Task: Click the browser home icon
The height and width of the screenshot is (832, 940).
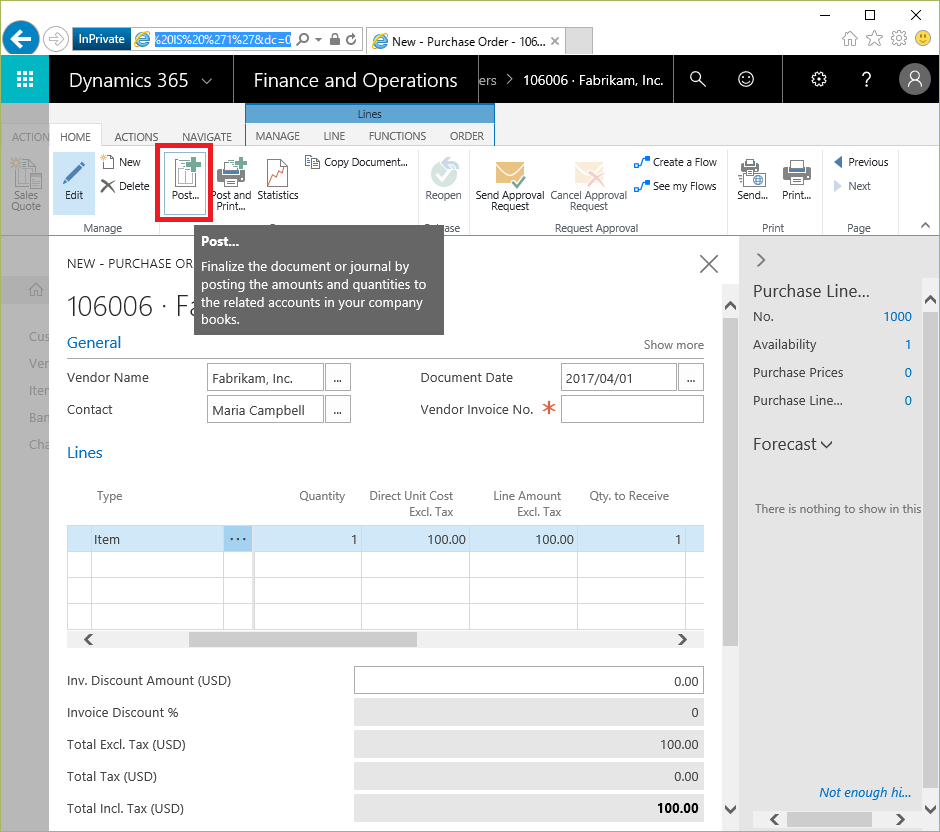Action: 849,39
